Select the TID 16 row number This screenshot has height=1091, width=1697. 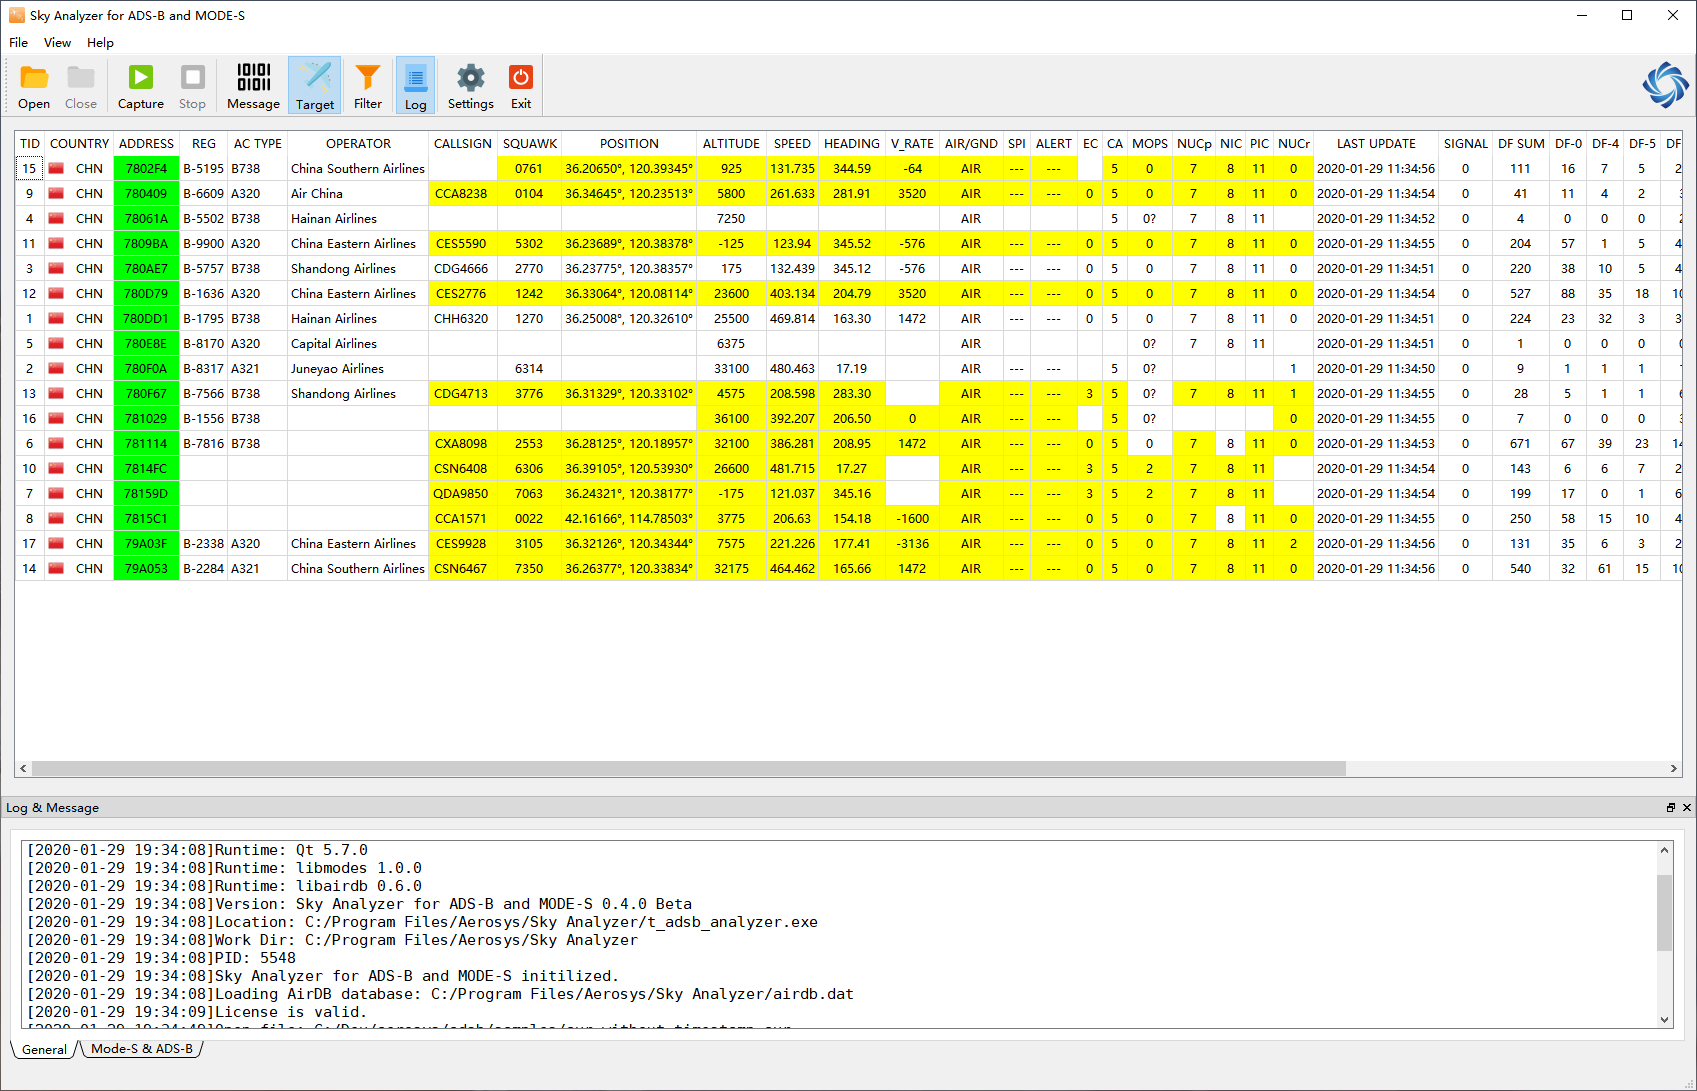pos(30,418)
